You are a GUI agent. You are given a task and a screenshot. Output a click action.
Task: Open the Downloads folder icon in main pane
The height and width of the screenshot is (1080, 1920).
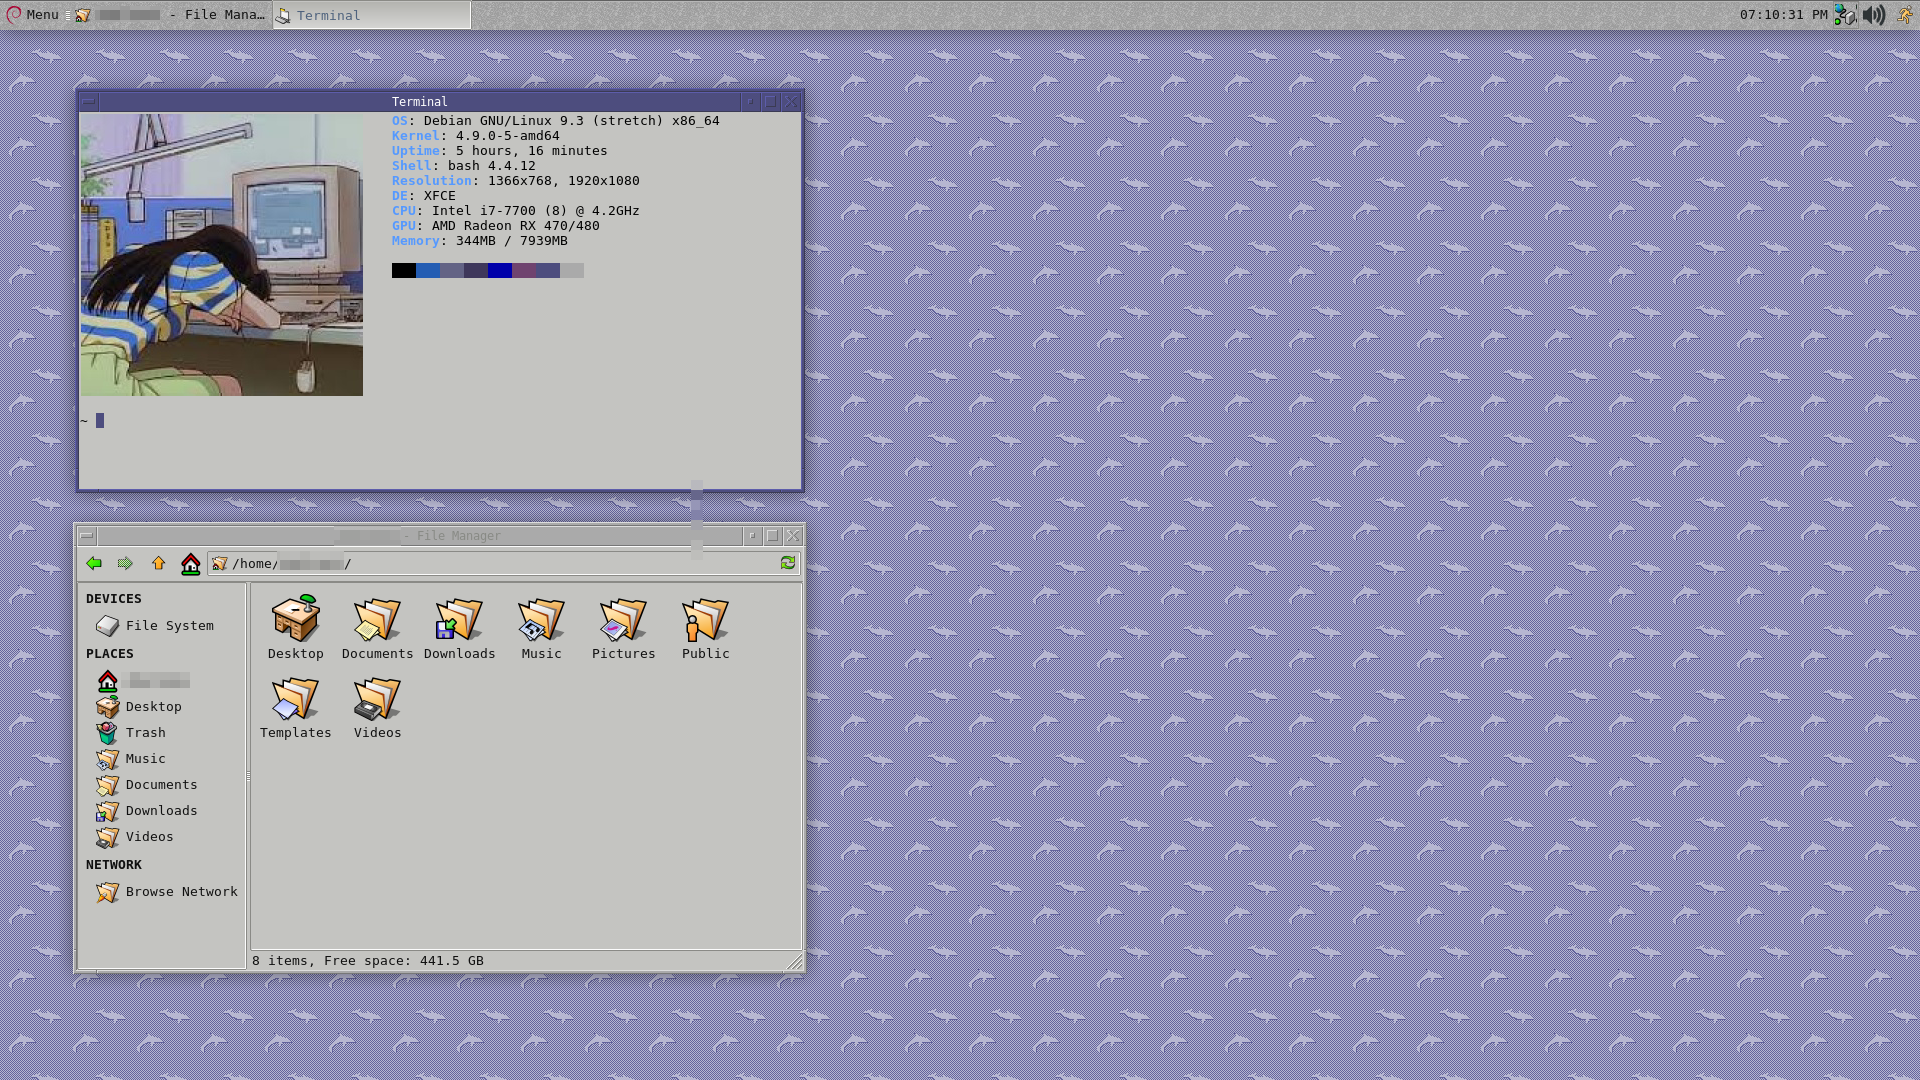[x=460, y=628]
